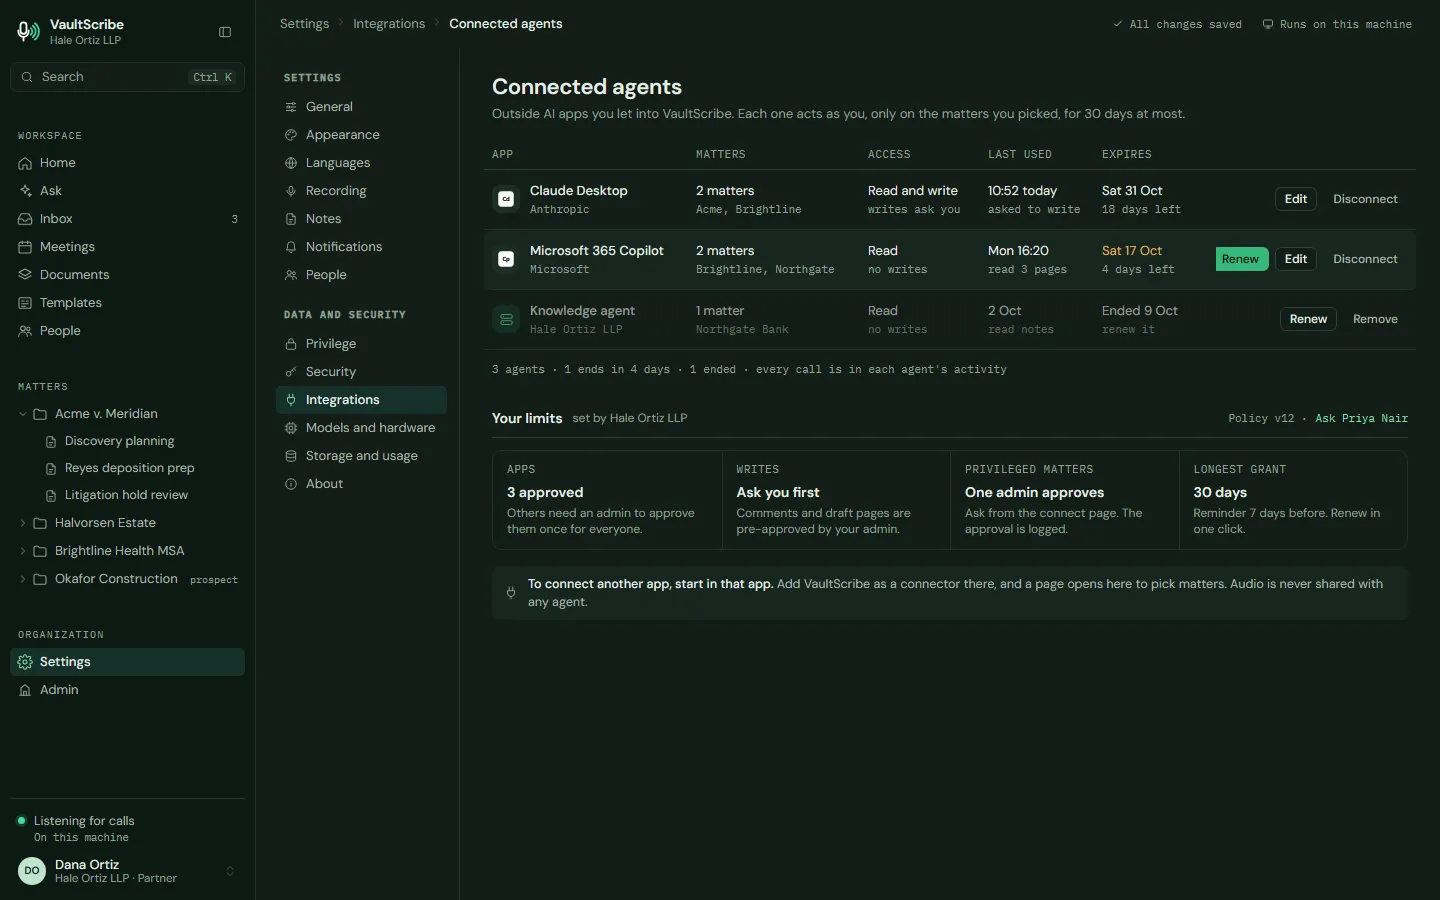
Task: Open the Dana Ortiz account switcher chevron
Action: (x=230, y=871)
